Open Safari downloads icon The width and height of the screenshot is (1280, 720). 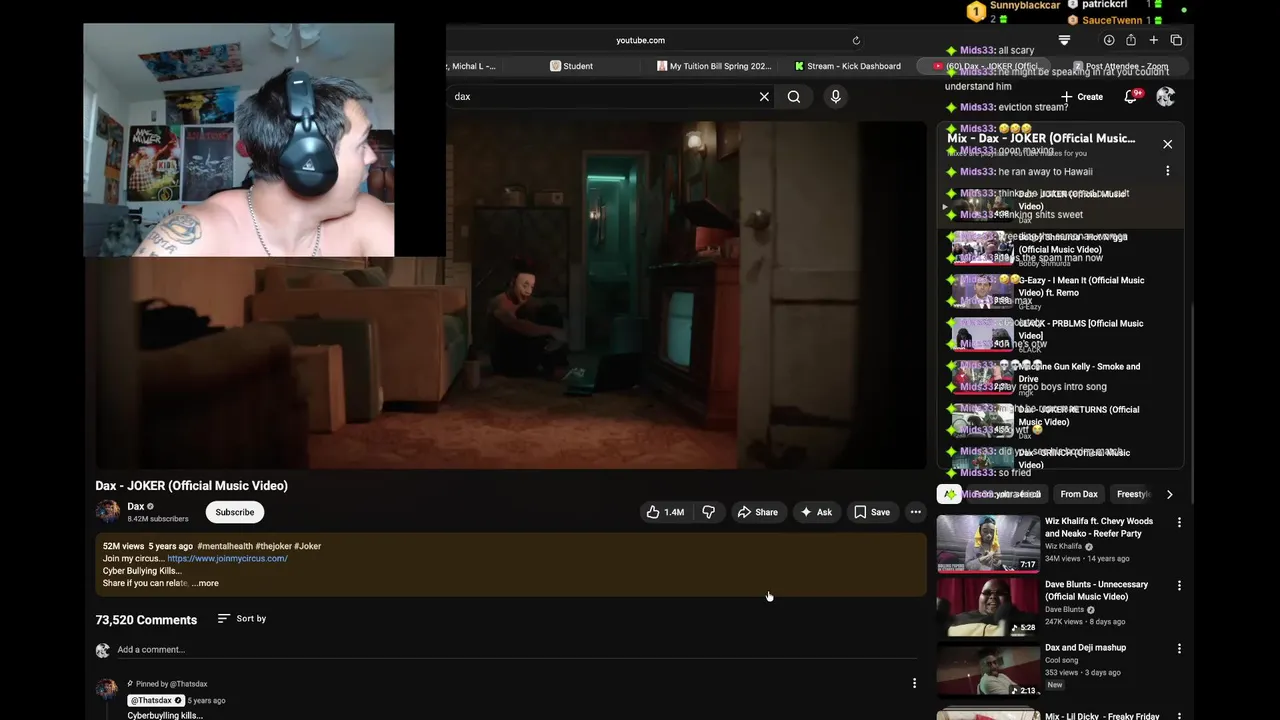pos(1109,40)
